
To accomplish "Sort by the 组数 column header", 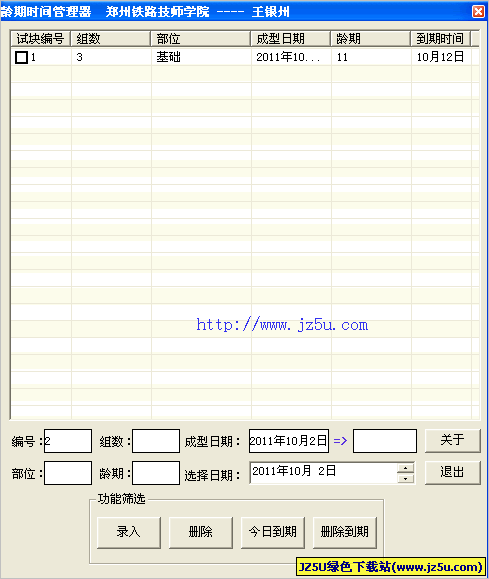I will coord(110,38).
